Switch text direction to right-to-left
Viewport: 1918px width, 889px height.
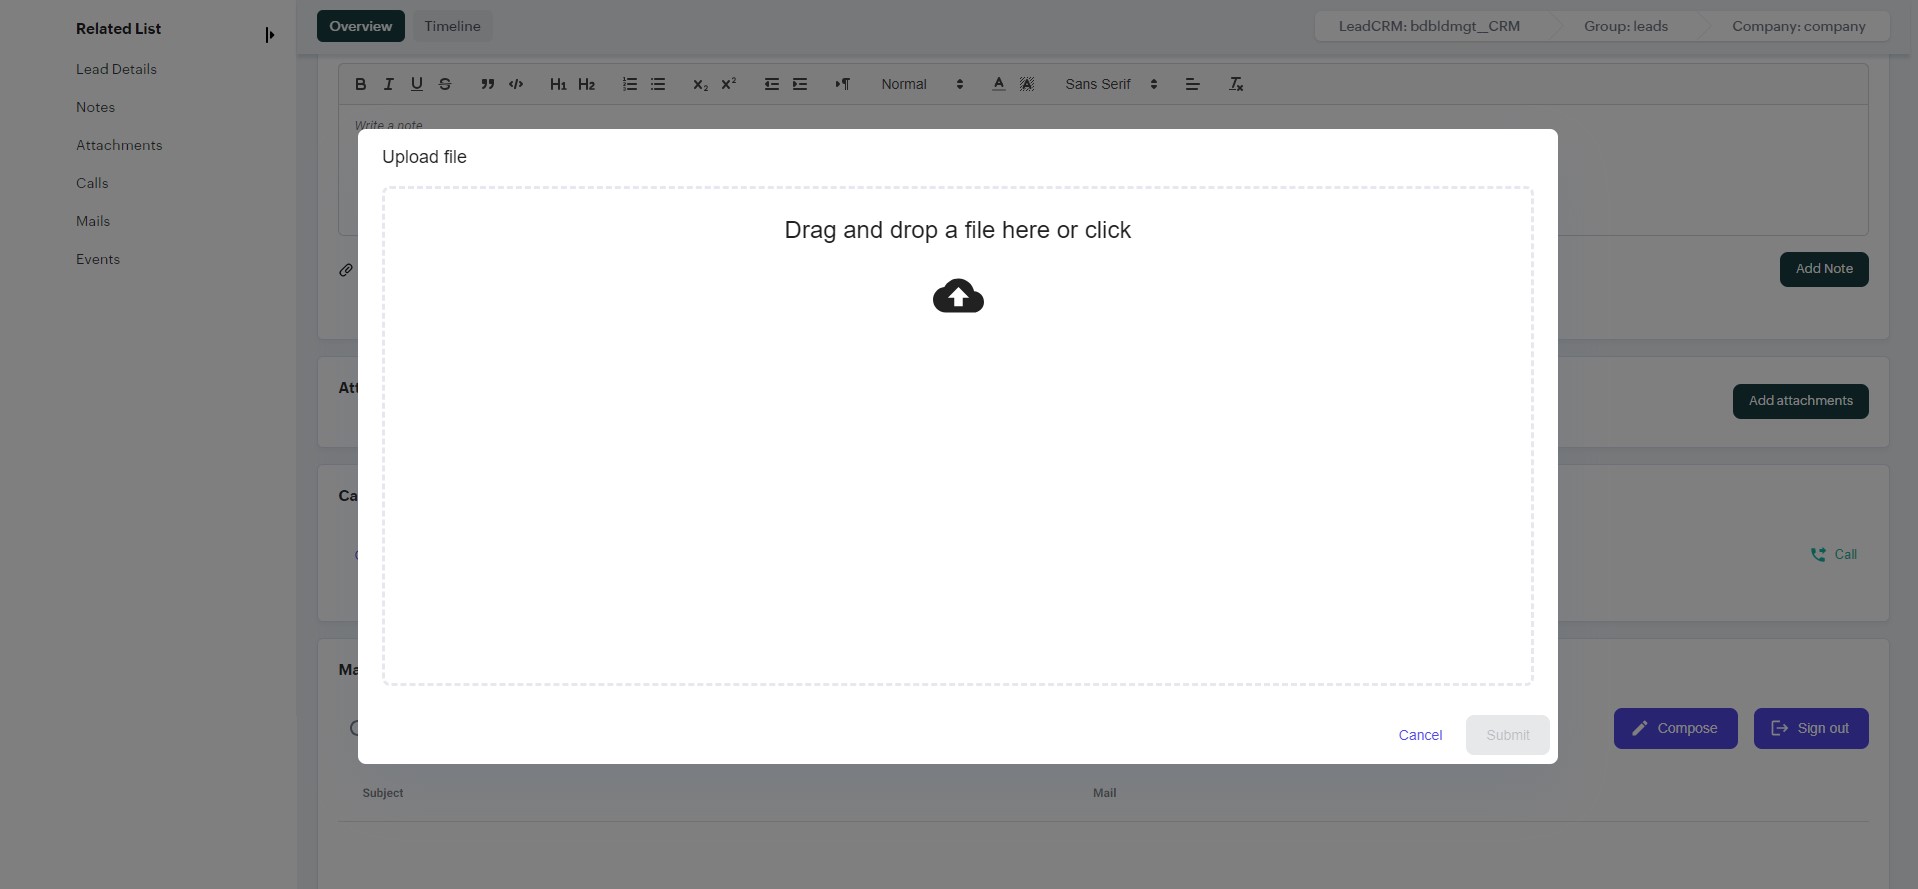click(842, 84)
